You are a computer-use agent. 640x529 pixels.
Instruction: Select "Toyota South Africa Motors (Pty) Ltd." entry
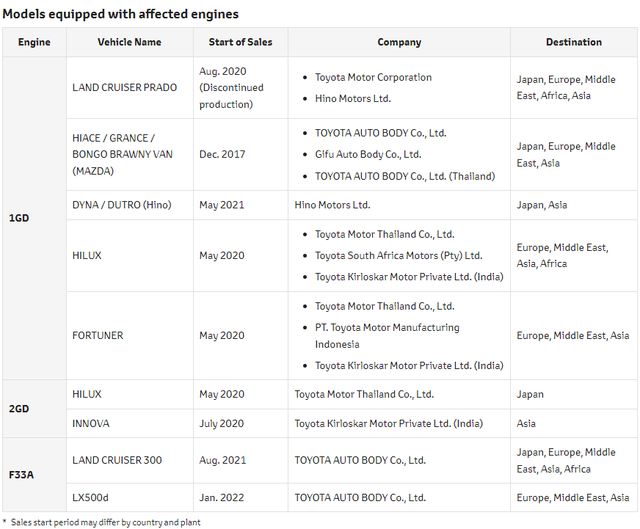click(398, 255)
